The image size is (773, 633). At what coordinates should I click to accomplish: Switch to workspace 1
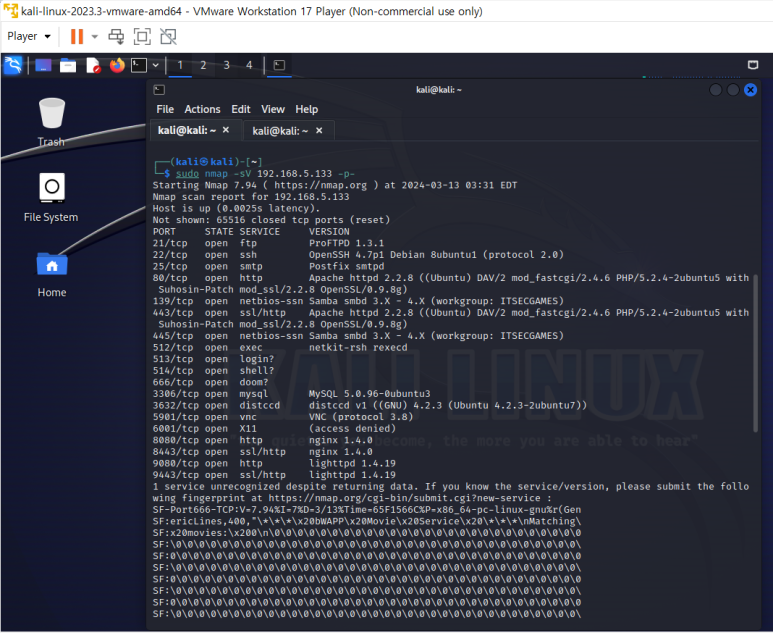(x=180, y=65)
